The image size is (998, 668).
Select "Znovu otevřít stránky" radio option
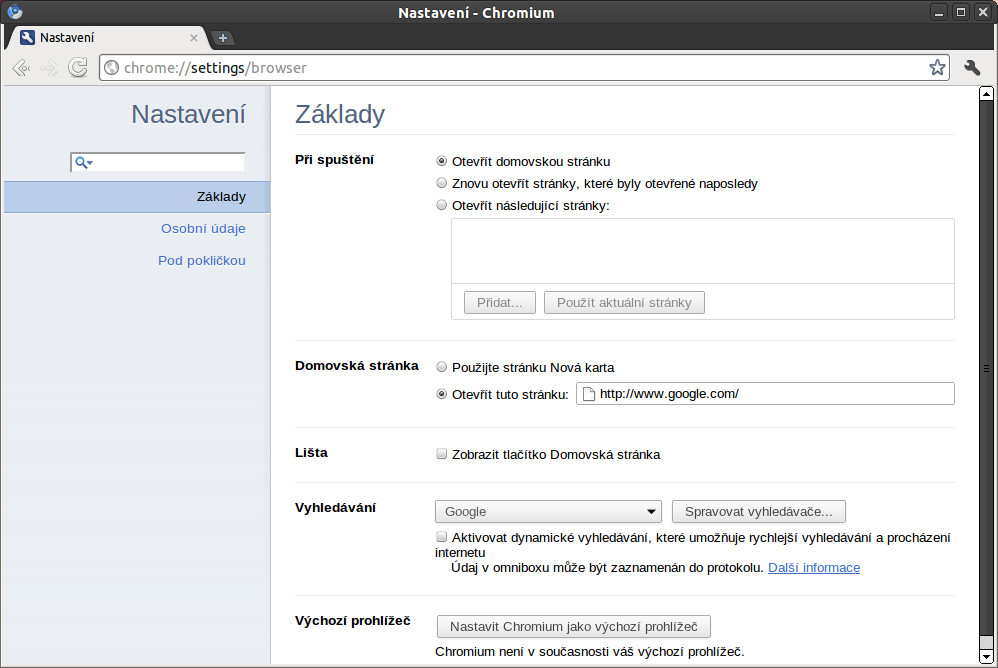(x=441, y=183)
